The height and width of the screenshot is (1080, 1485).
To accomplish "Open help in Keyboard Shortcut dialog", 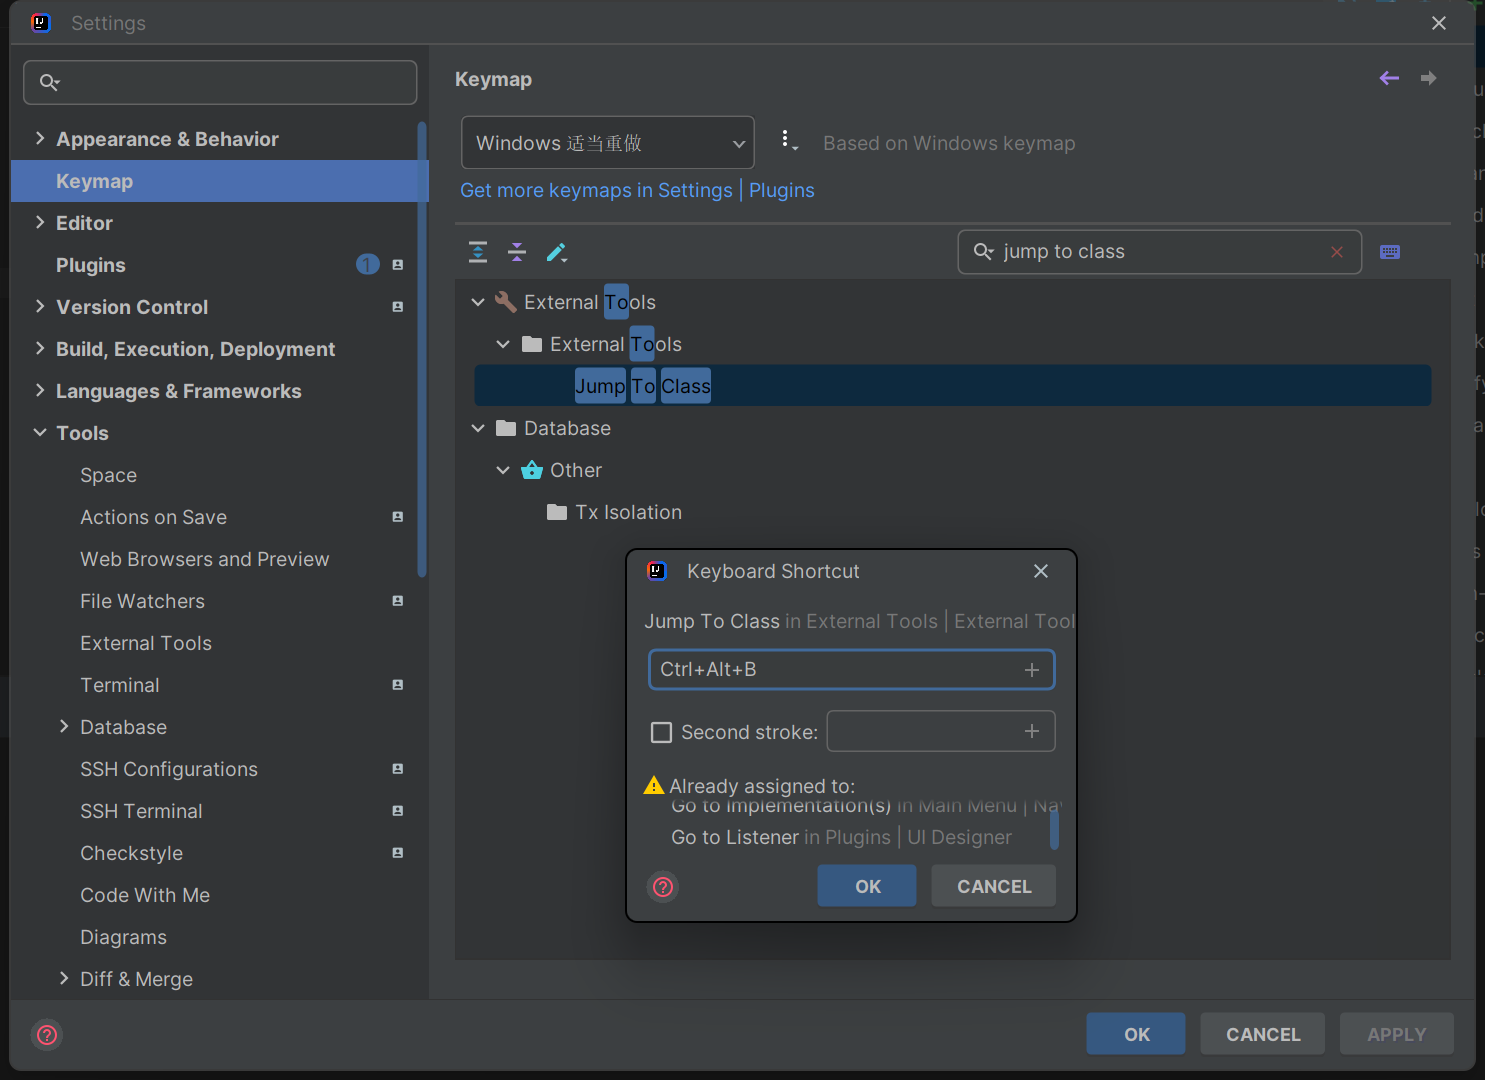I will [x=663, y=887].
